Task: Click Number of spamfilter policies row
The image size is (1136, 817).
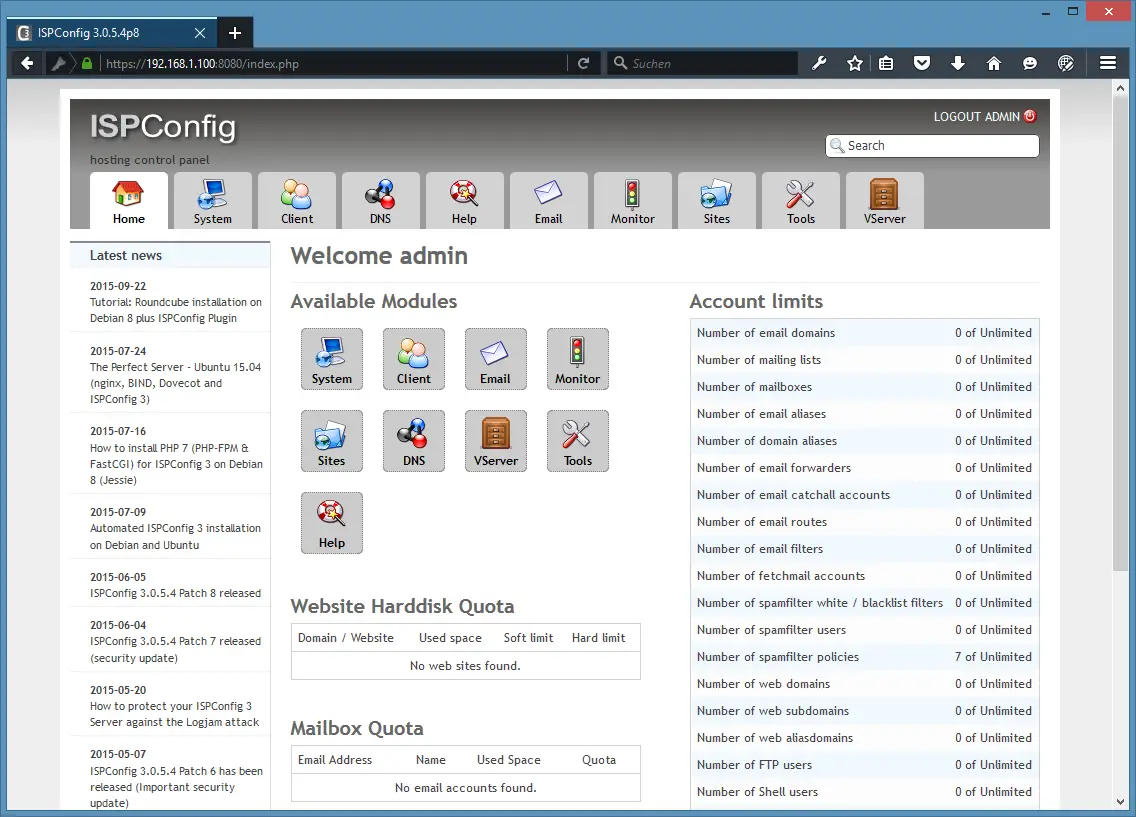Action: (864, 657)
